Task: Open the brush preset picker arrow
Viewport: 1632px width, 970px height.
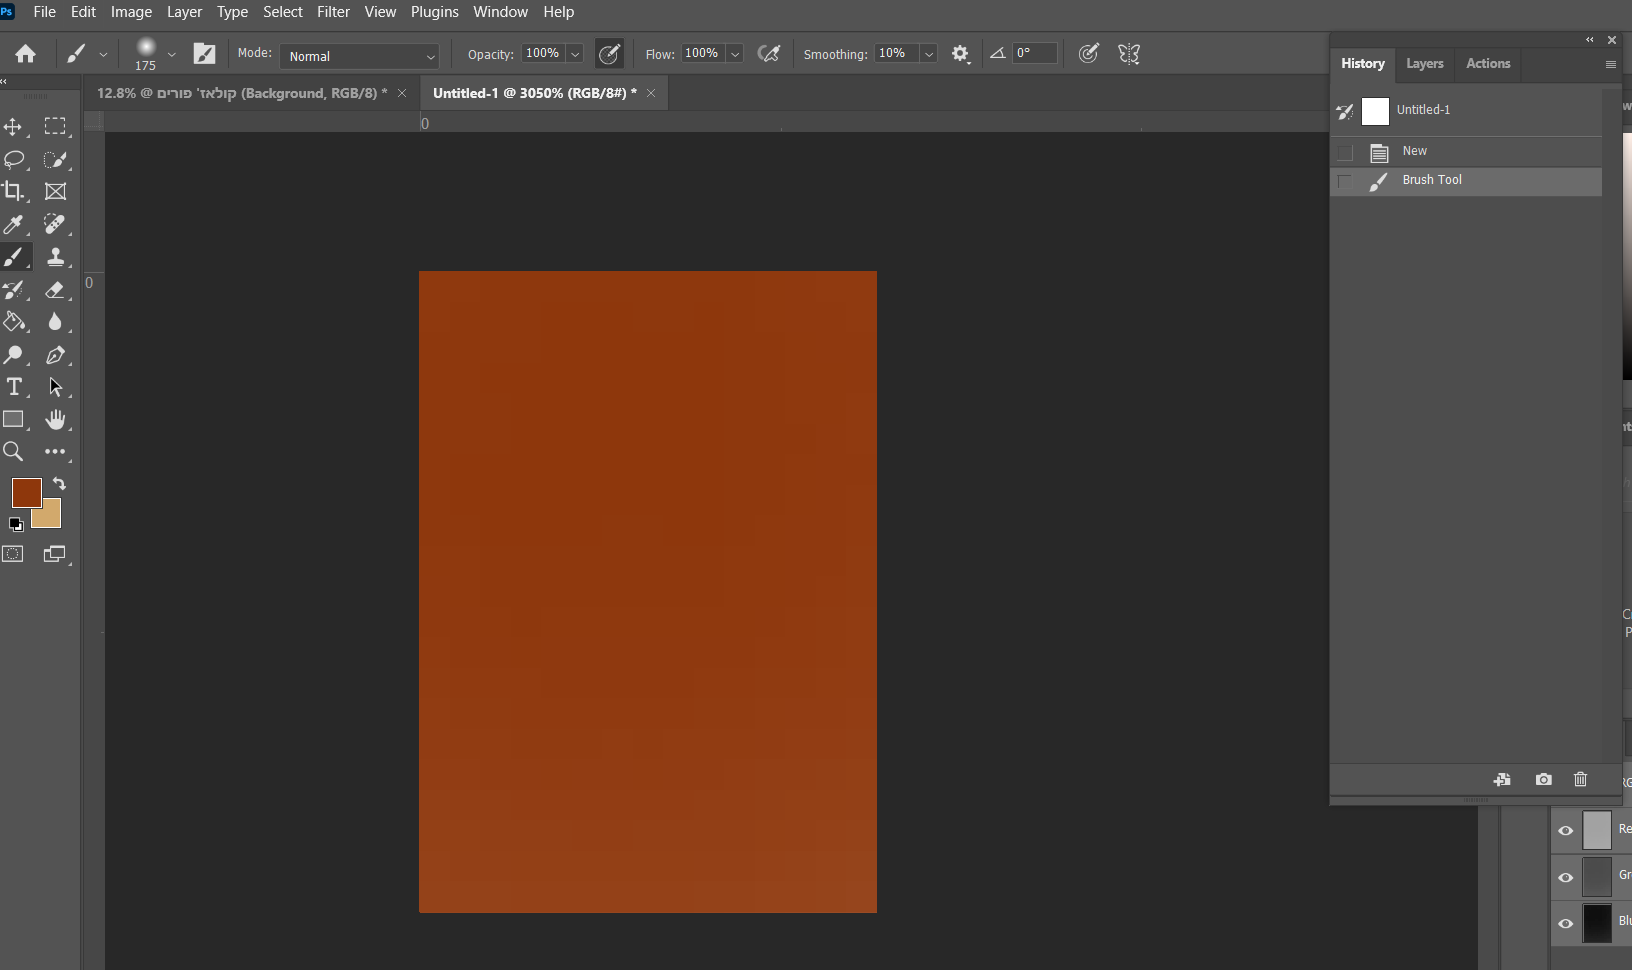Action: tap(172, 54)
